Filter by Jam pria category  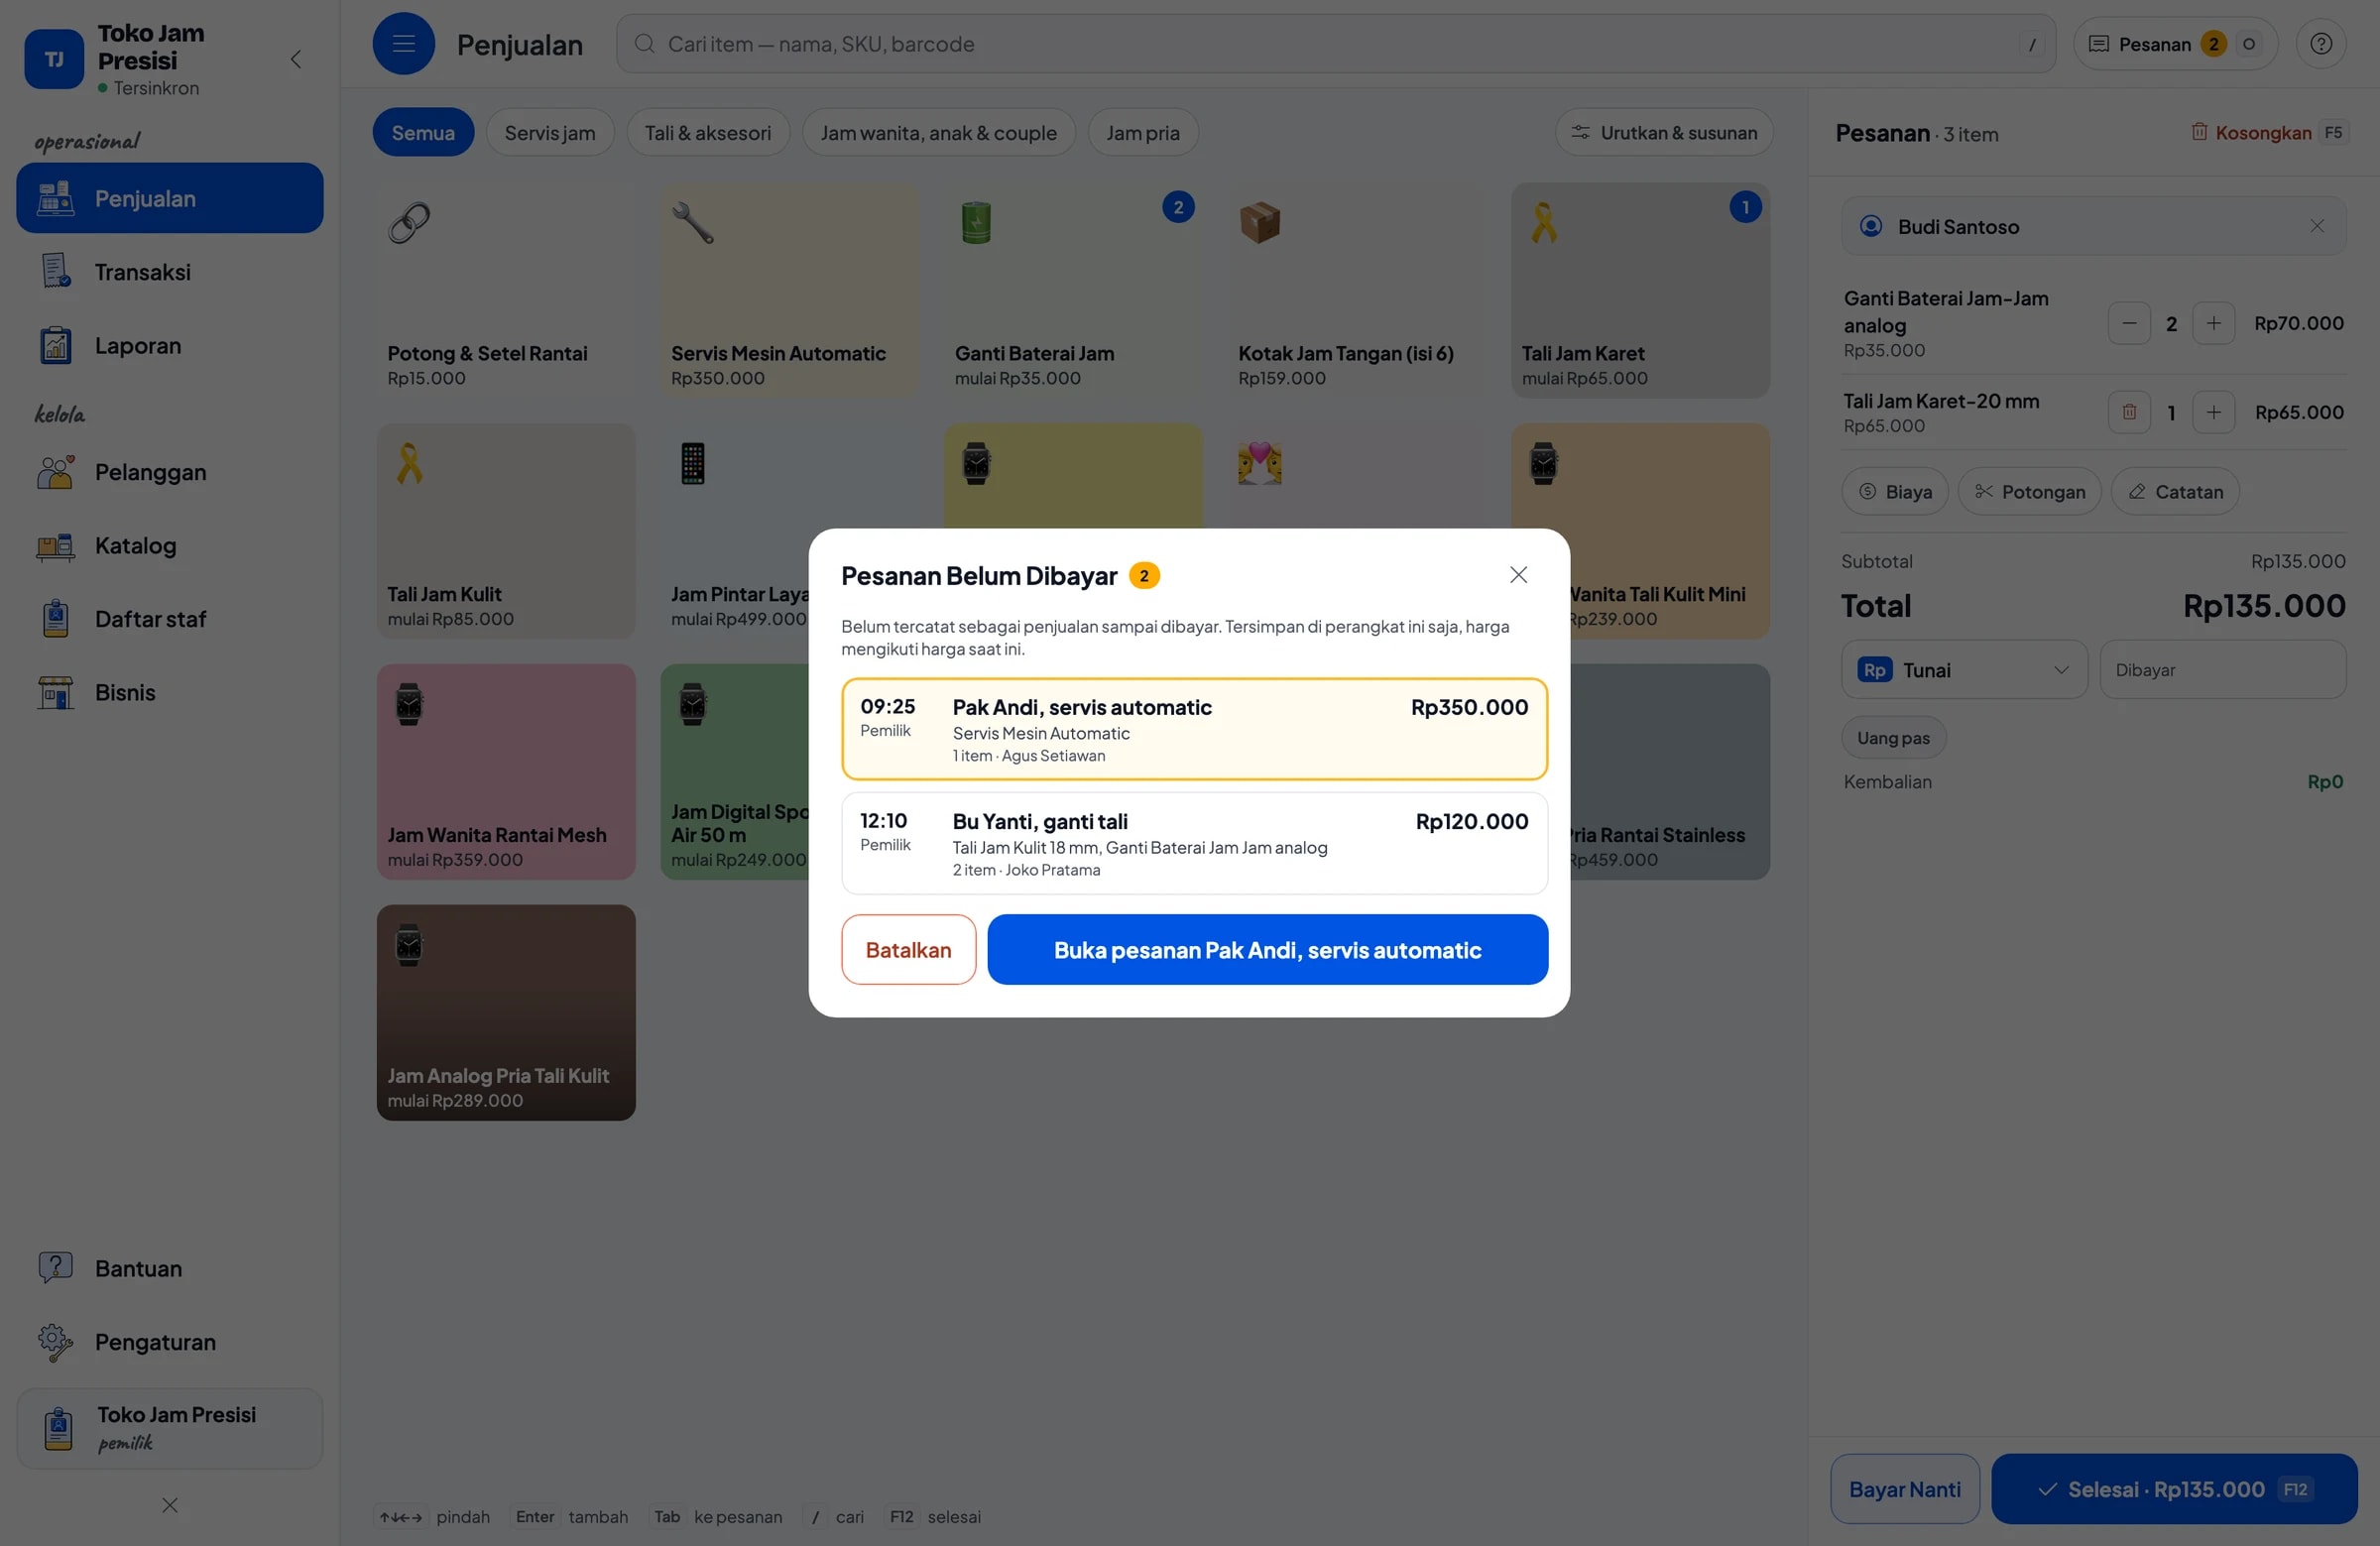coord(1143,132)
